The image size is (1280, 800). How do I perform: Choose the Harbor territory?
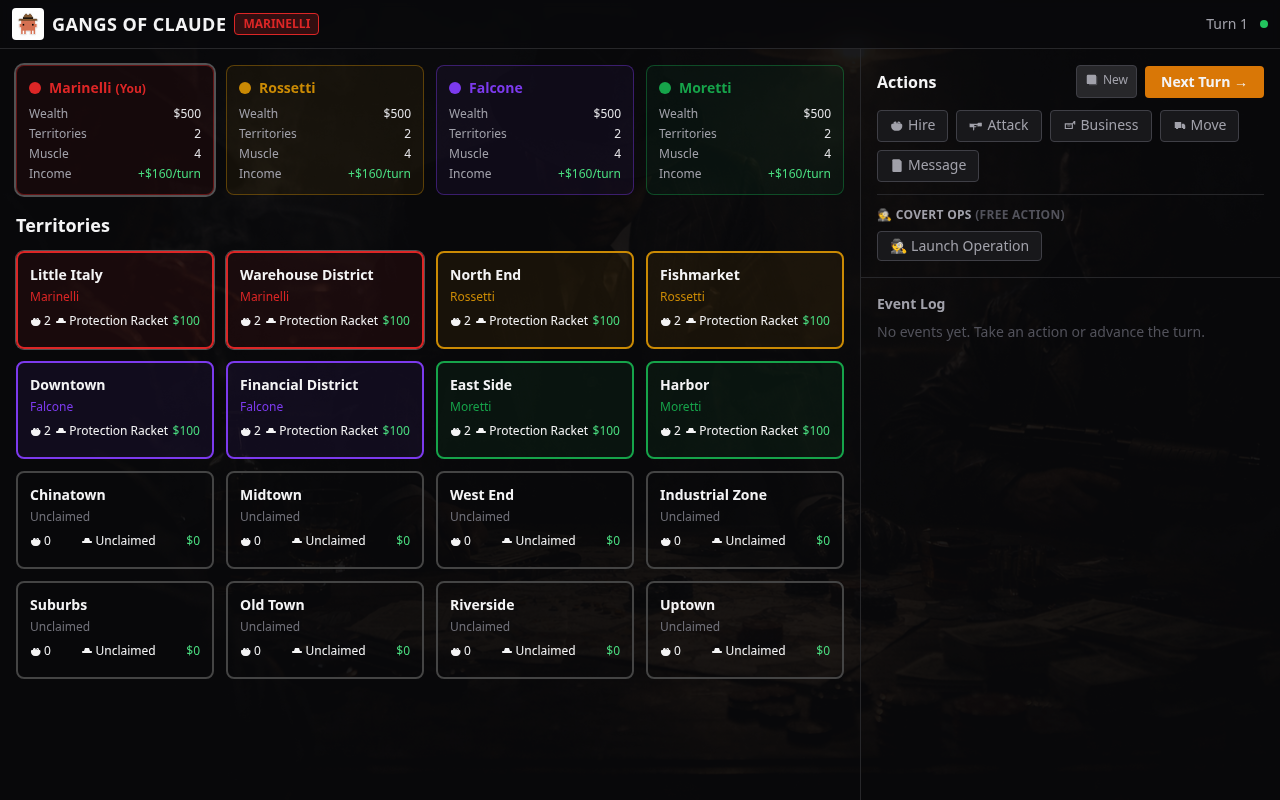point(745,409)
